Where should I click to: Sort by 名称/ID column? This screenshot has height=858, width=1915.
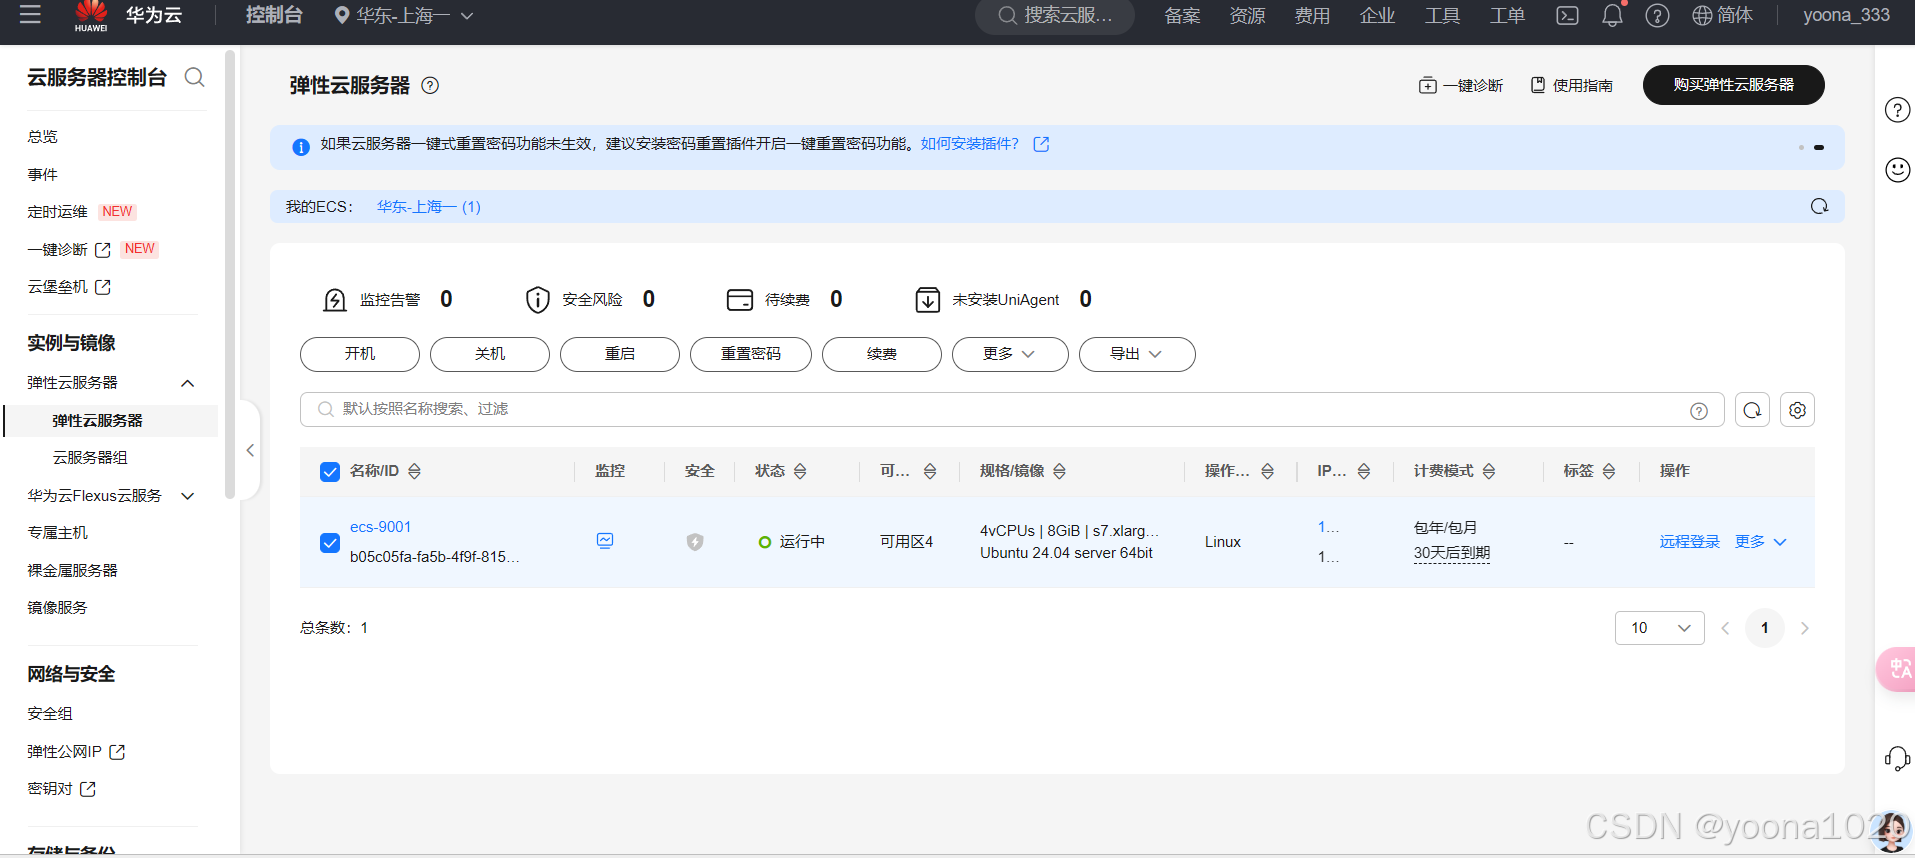(414, 471)
